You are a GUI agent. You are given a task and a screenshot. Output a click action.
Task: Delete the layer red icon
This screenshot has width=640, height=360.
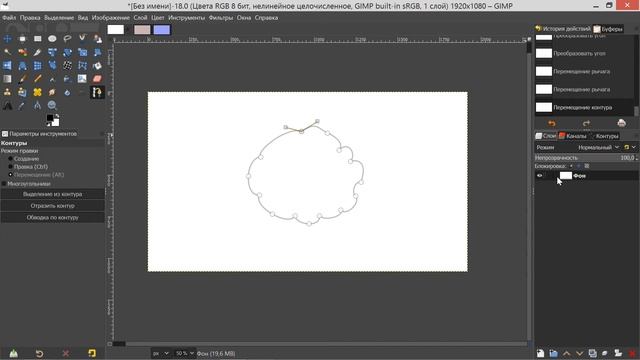(632, 353)
